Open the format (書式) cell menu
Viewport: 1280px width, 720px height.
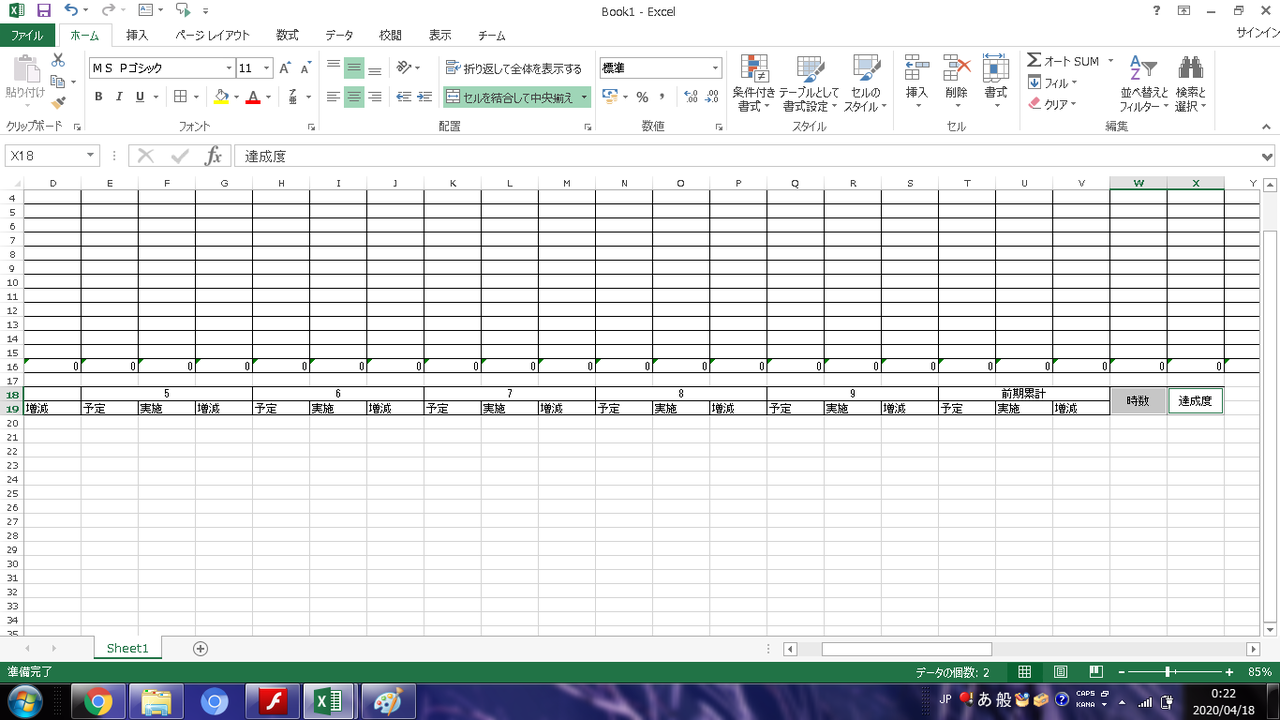point(995,83)
